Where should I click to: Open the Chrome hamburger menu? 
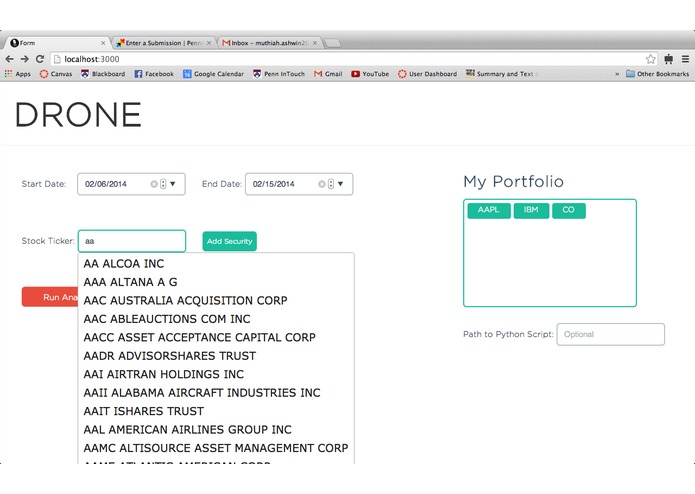point(685,59)
